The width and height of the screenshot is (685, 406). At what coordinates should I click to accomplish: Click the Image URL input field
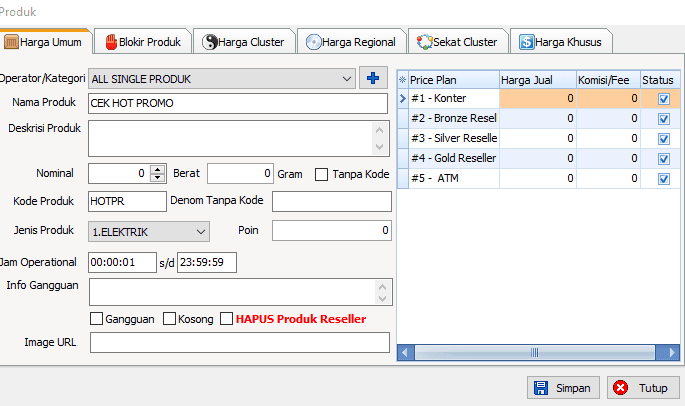(239, 343)
